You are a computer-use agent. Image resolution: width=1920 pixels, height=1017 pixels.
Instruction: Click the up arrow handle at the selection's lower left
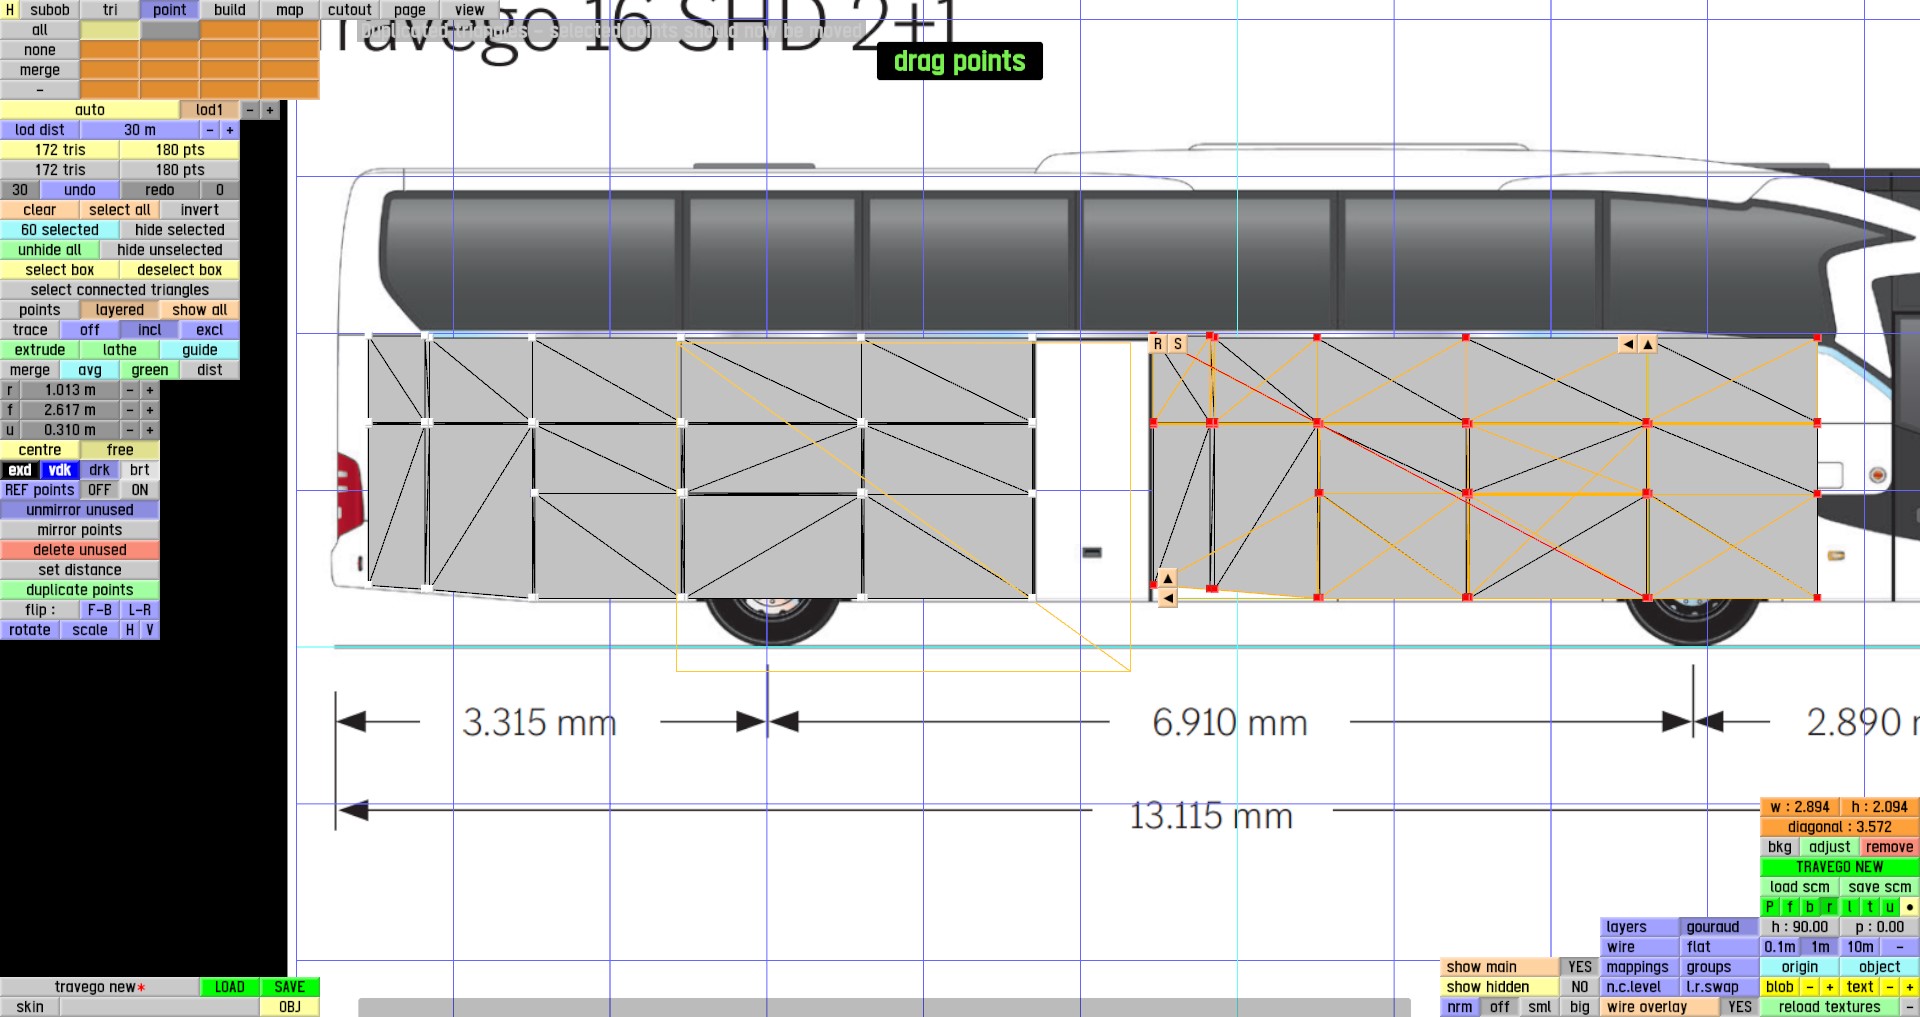pos(1167,578)
